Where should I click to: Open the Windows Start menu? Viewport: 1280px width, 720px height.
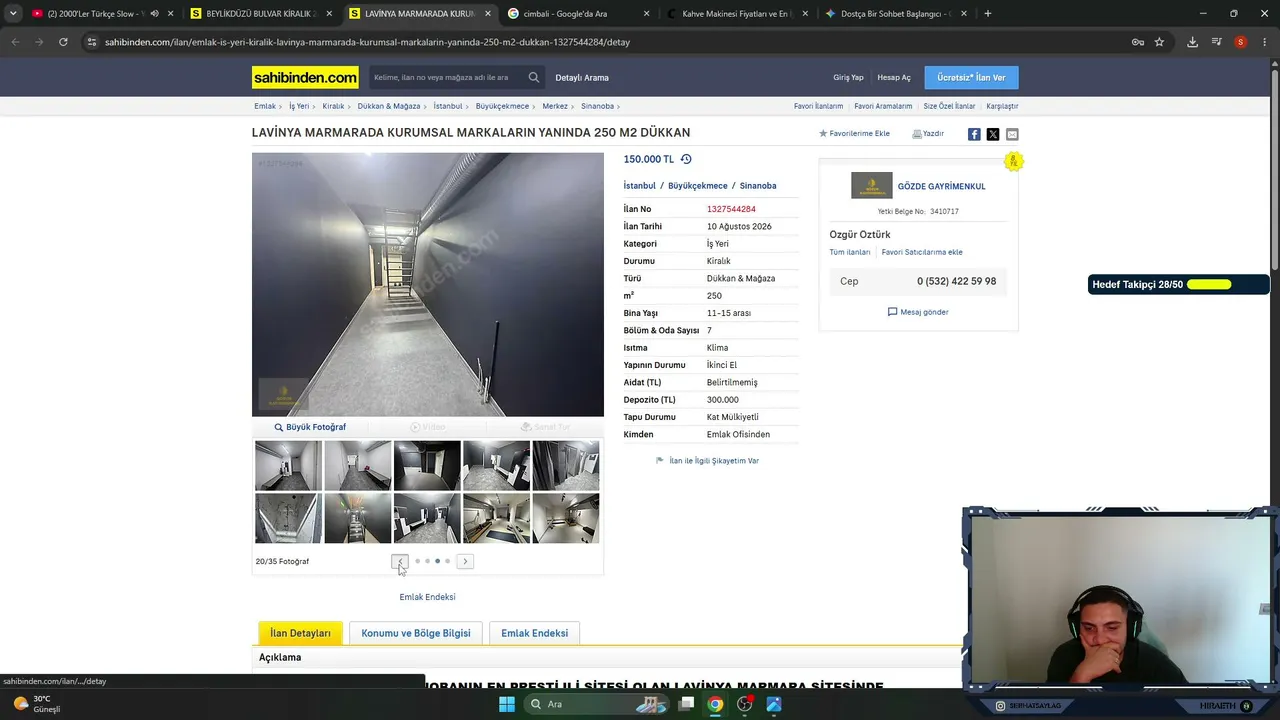pos(507,704)
